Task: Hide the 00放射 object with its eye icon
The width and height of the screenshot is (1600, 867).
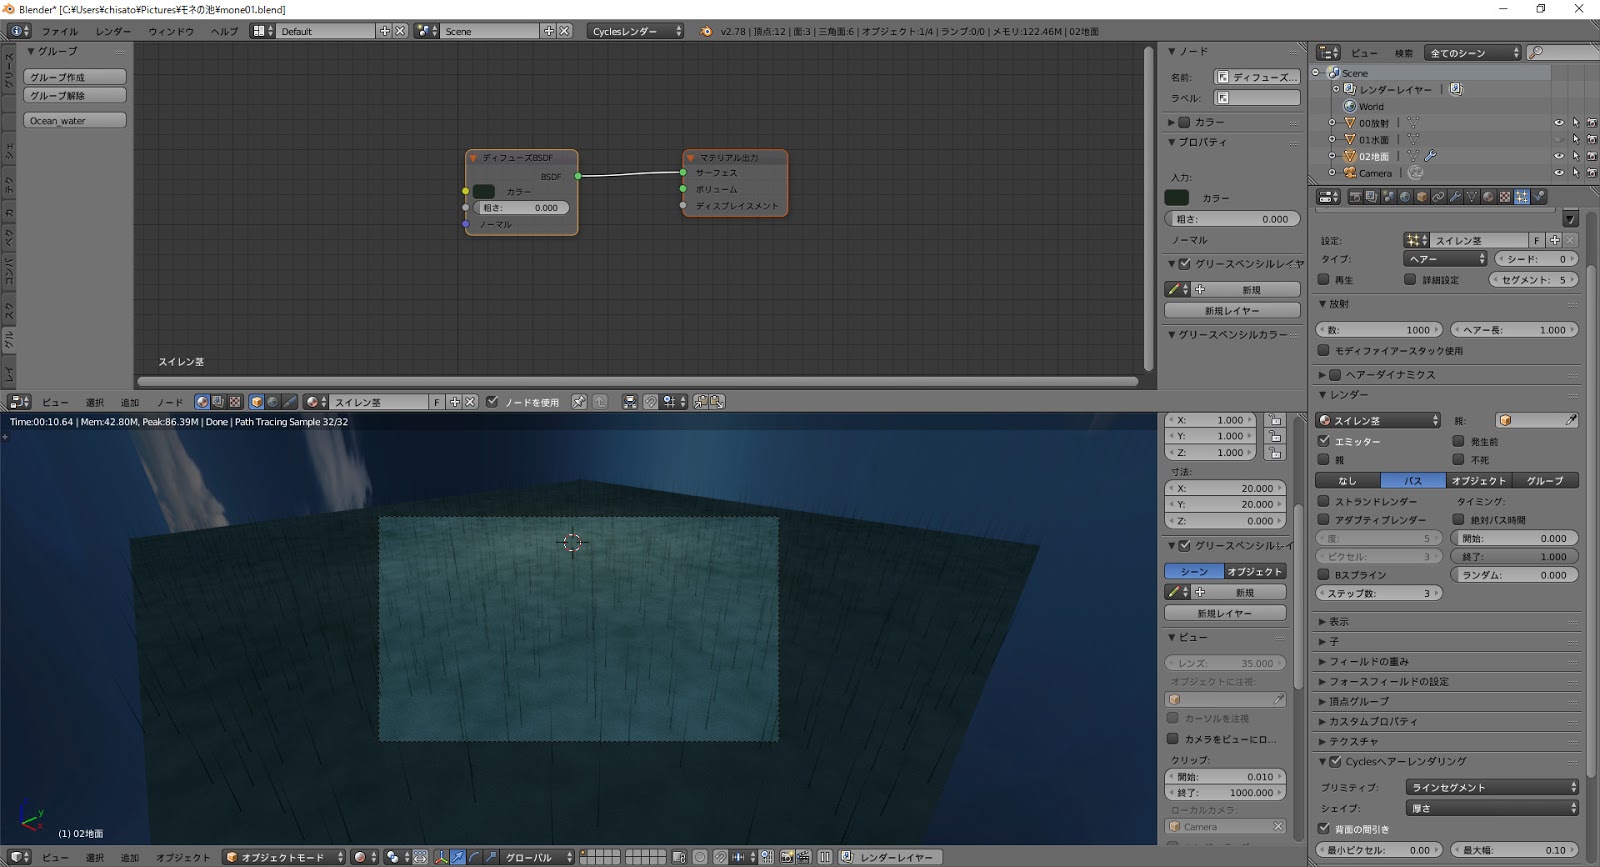Action: (1558, 123)
